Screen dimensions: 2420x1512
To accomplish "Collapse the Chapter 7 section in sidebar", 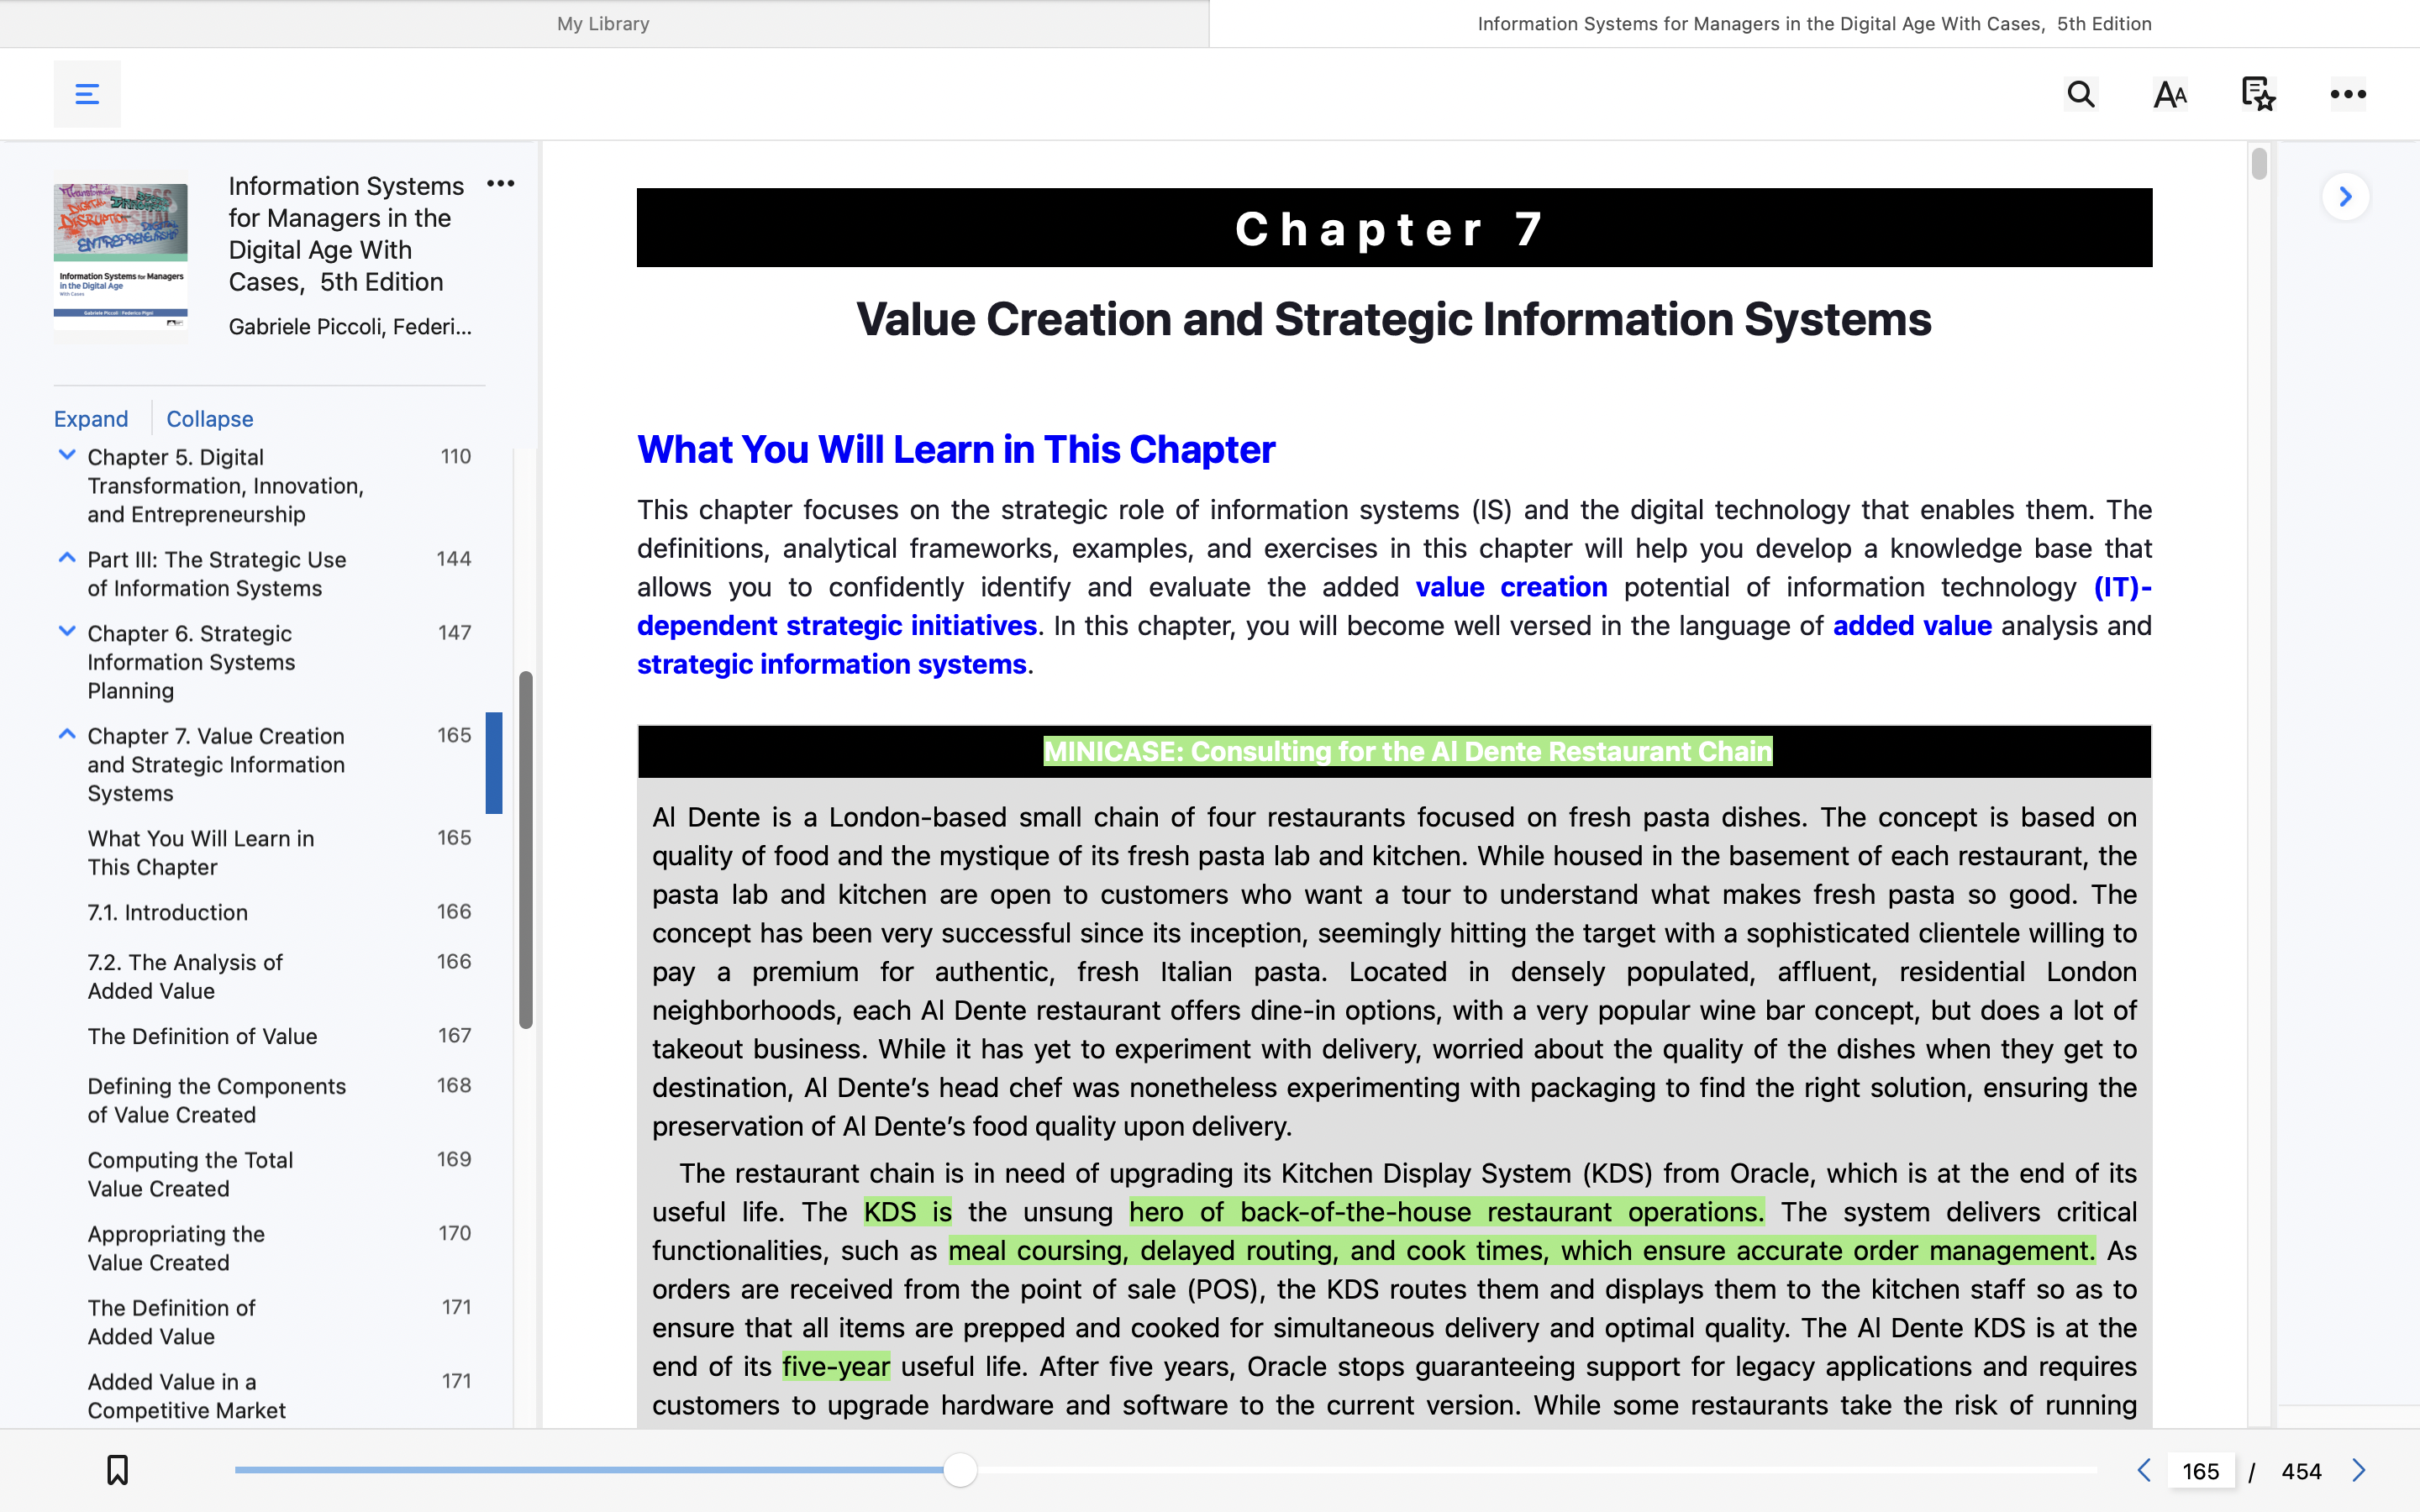I will coord(65,733).
